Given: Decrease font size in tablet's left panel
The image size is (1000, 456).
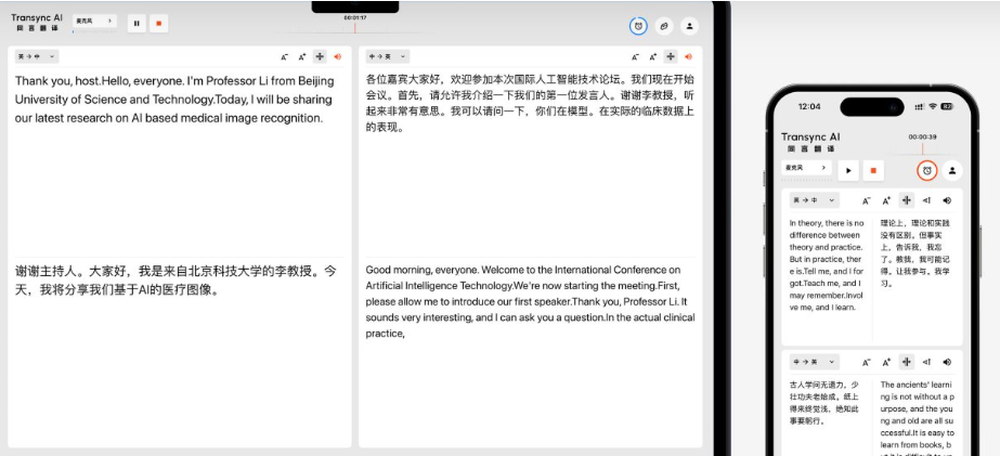Looking at the screenshot, I should [x=284, y=57].
